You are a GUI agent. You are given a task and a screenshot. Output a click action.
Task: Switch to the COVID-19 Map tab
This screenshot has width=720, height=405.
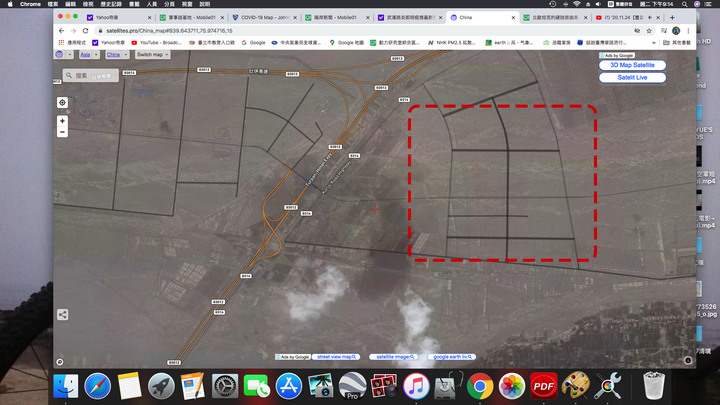pyautogui.click(x=264, y=17)
